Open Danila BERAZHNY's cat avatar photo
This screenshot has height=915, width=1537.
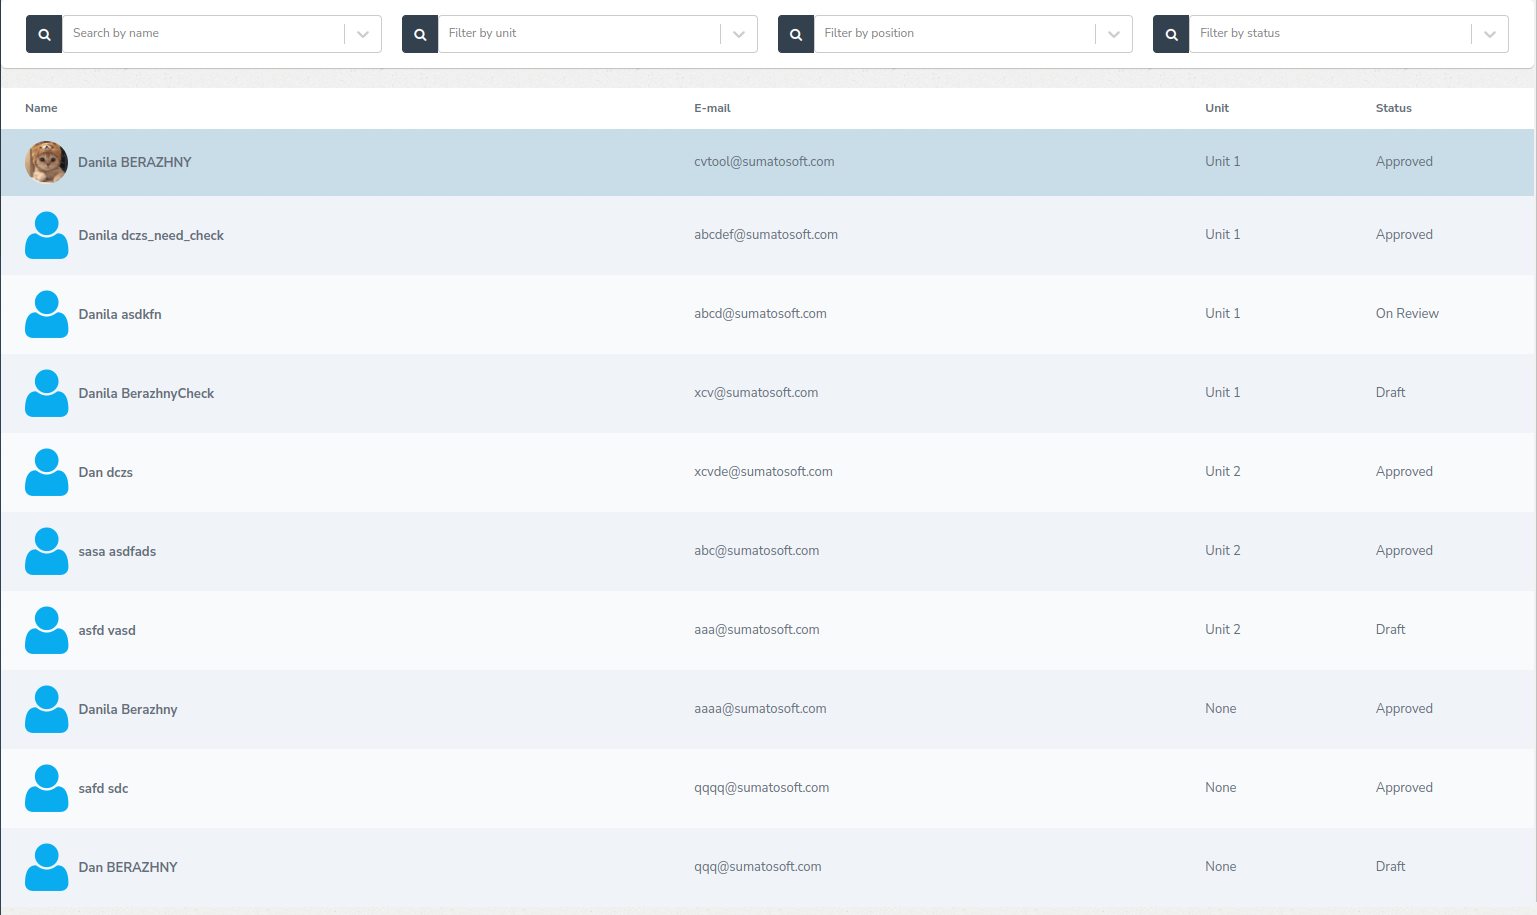[46, 162]
